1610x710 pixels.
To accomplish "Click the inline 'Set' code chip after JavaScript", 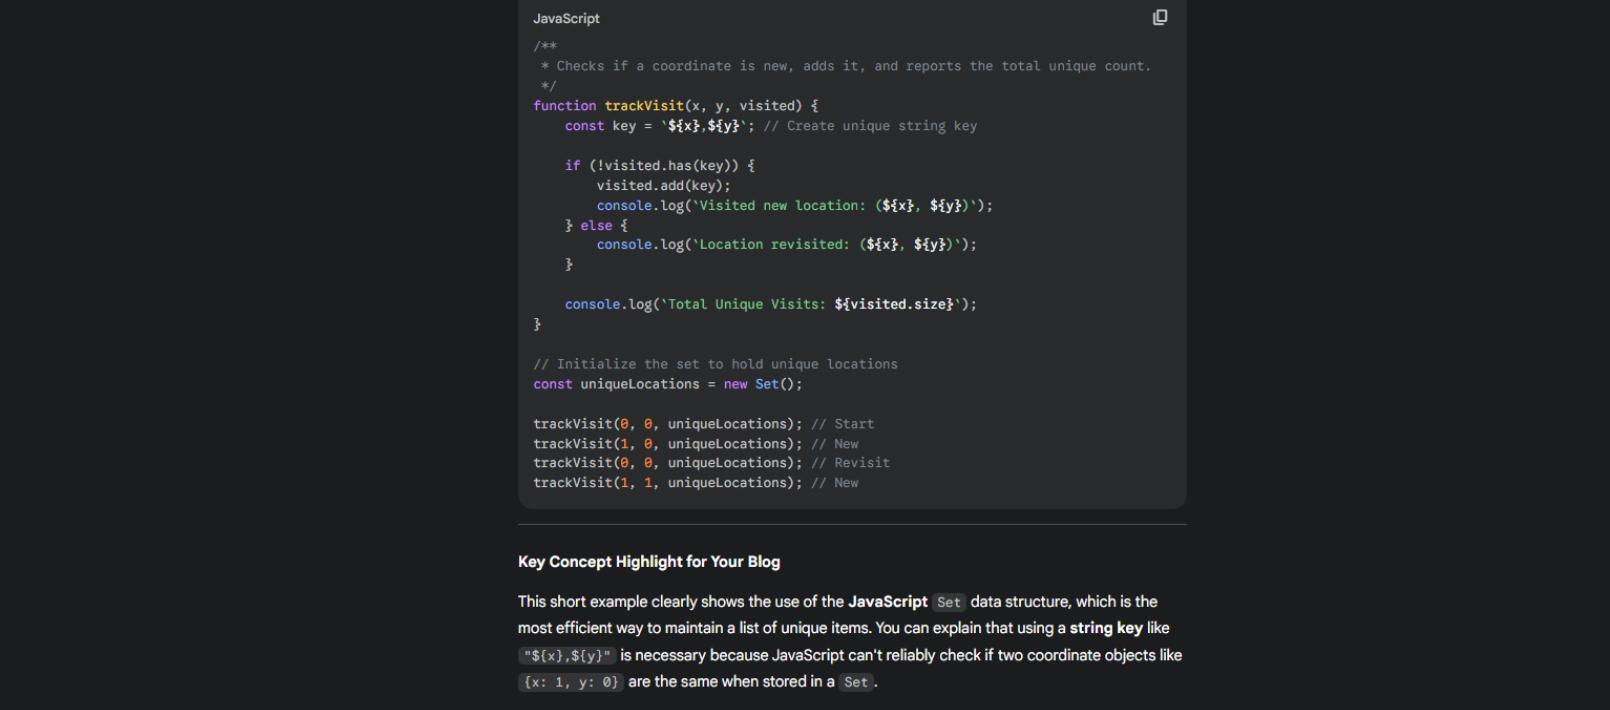I will tap(949, 602).
